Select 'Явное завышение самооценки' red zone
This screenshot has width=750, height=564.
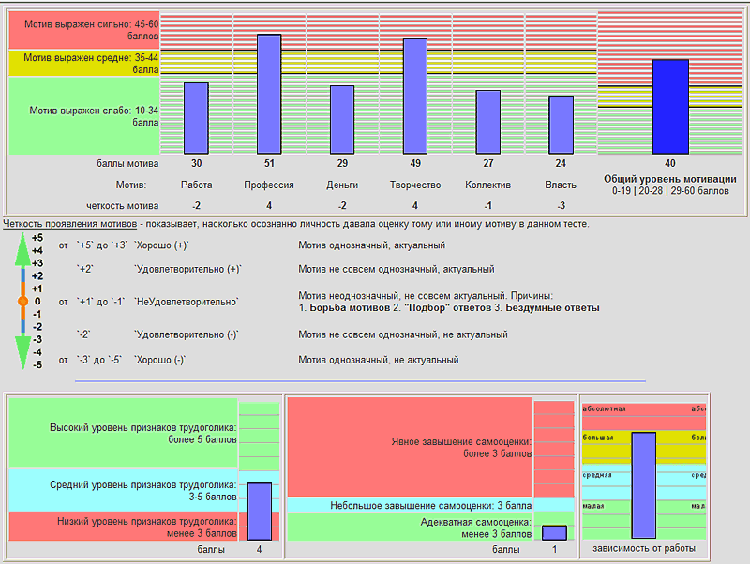tap(410, 447)
